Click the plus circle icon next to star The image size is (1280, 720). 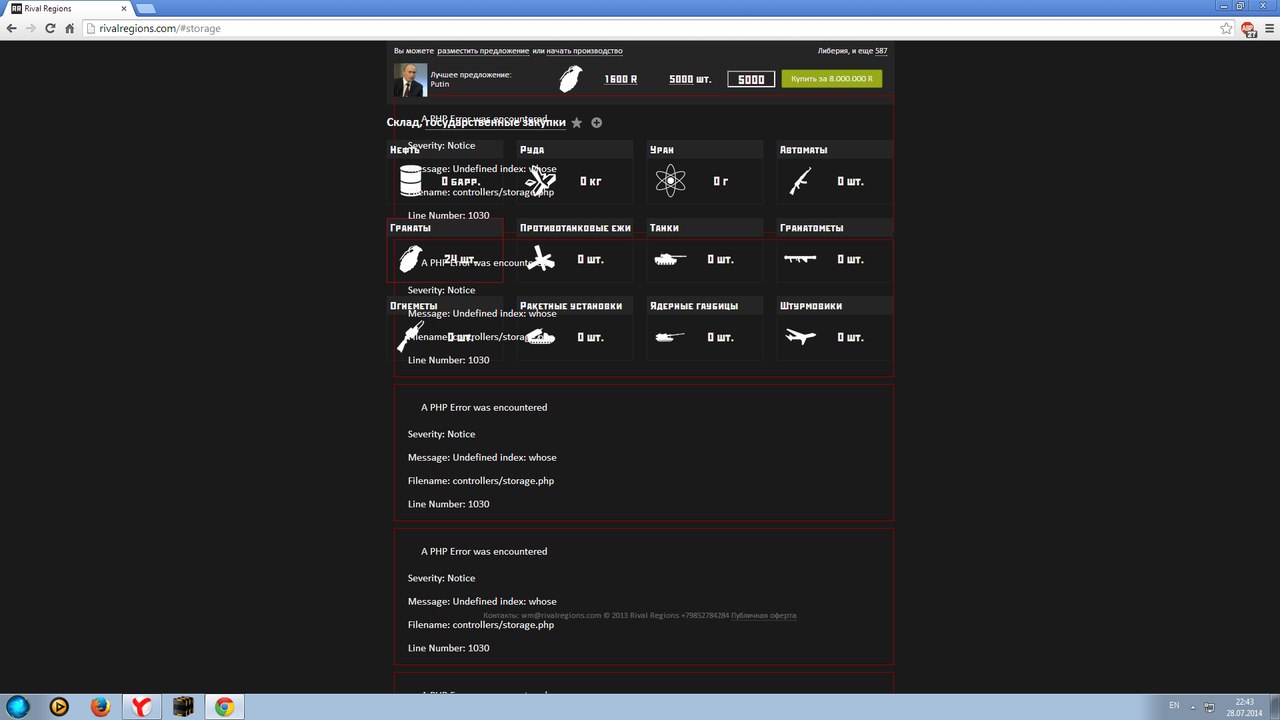(597, 123)
